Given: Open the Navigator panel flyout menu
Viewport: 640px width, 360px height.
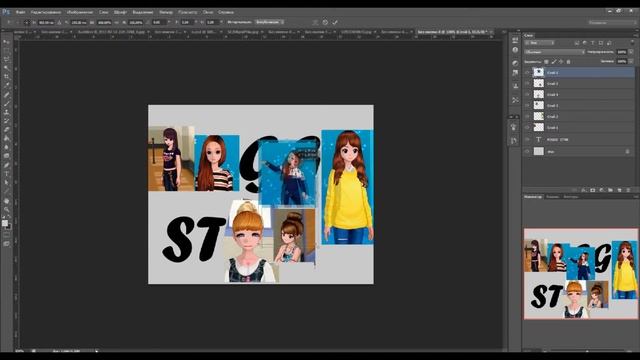Looking at the screenshot, I should pos(636,197).
